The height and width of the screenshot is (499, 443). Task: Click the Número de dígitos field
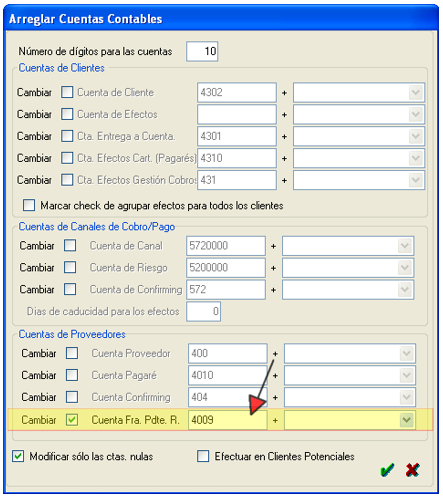click(202, 51)
